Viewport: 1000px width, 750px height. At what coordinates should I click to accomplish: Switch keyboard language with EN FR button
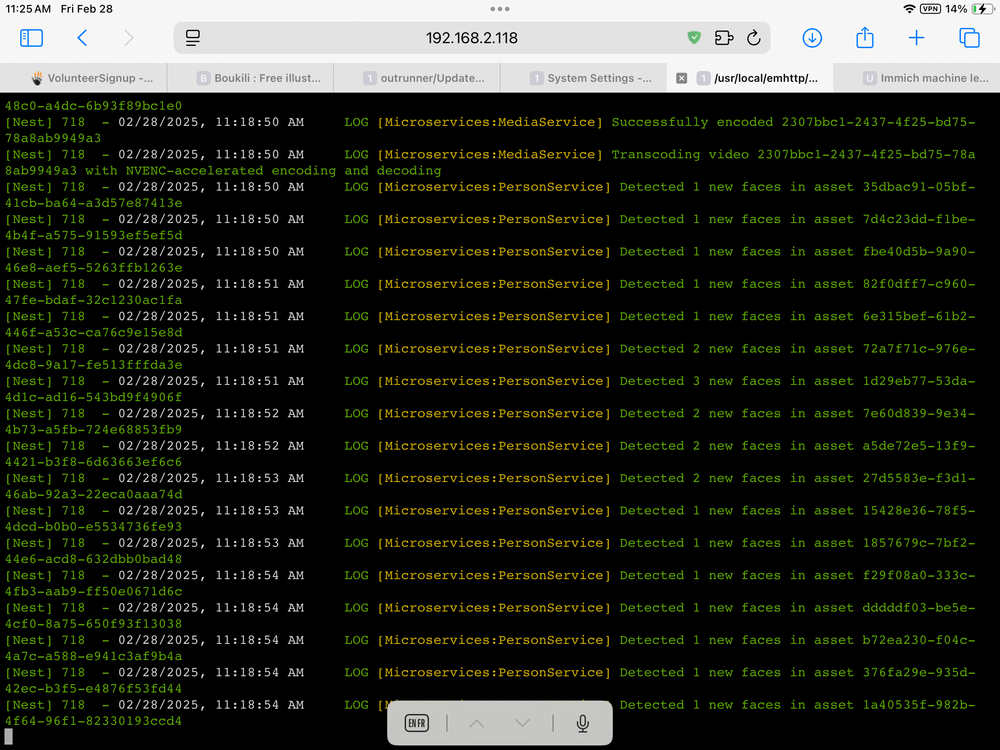pos(416,723)
